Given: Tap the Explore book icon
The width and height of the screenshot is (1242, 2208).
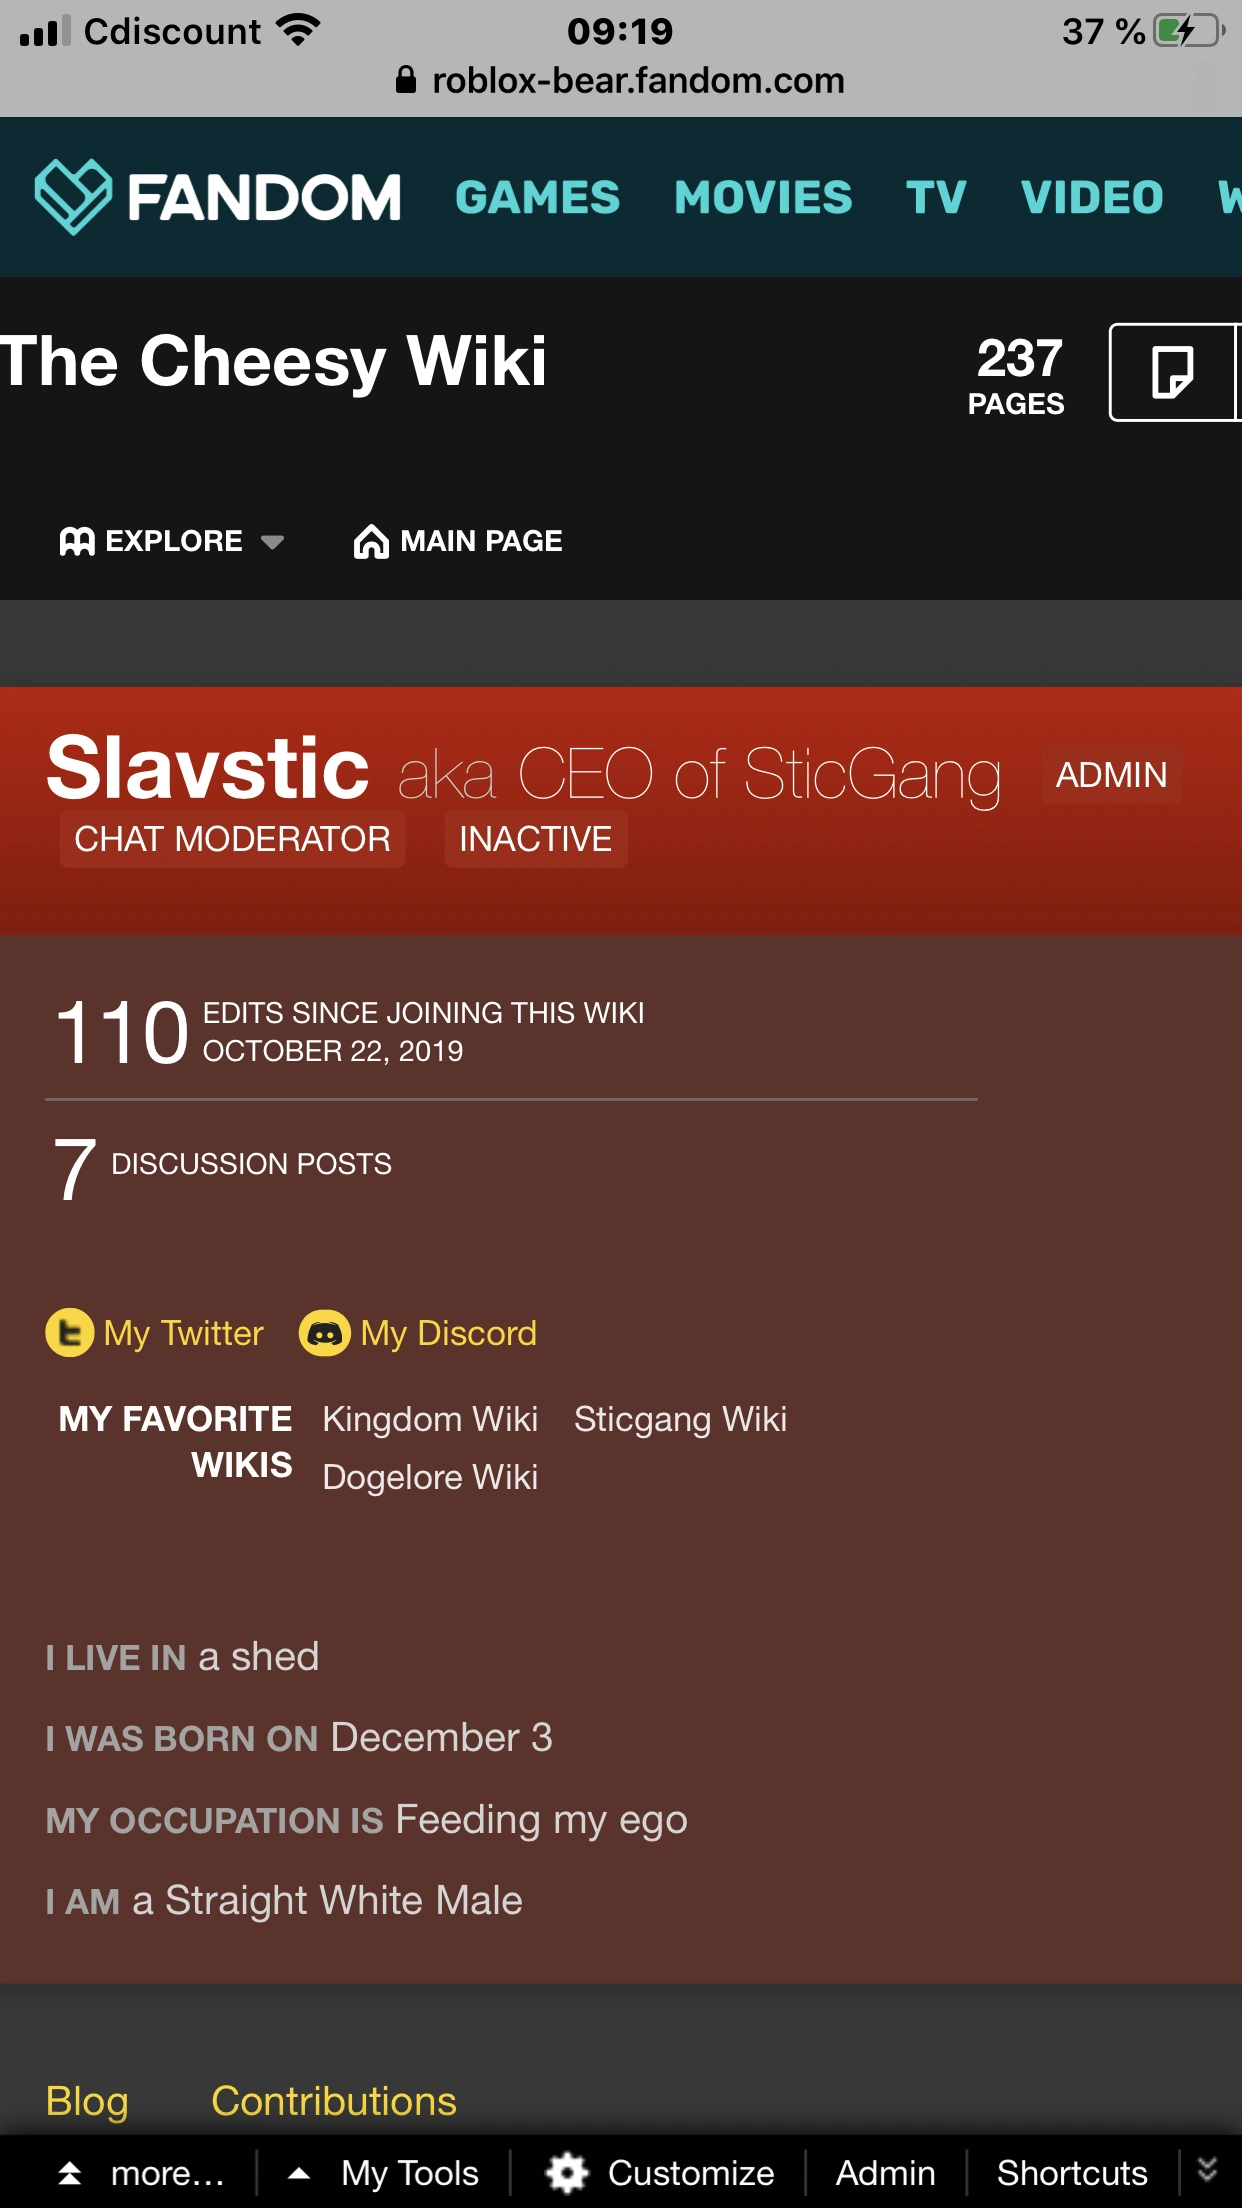Looking at the screenshot, I should [77, 542].
